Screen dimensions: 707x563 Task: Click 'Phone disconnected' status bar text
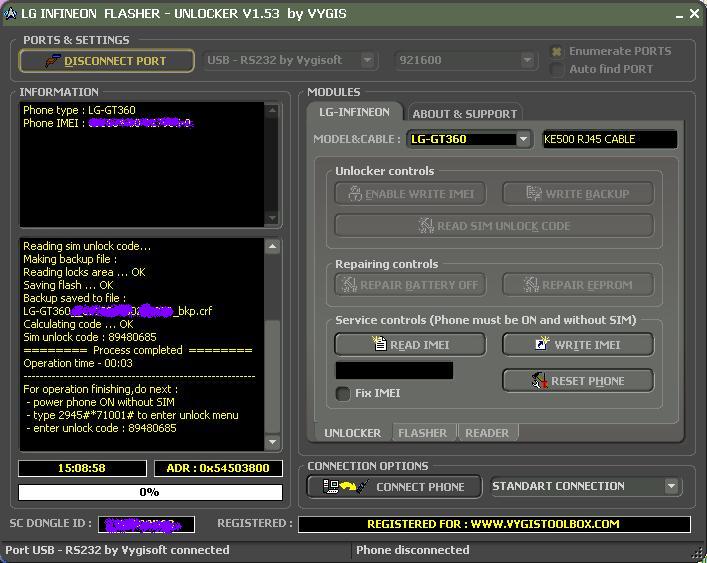click(x=413, y=550)
